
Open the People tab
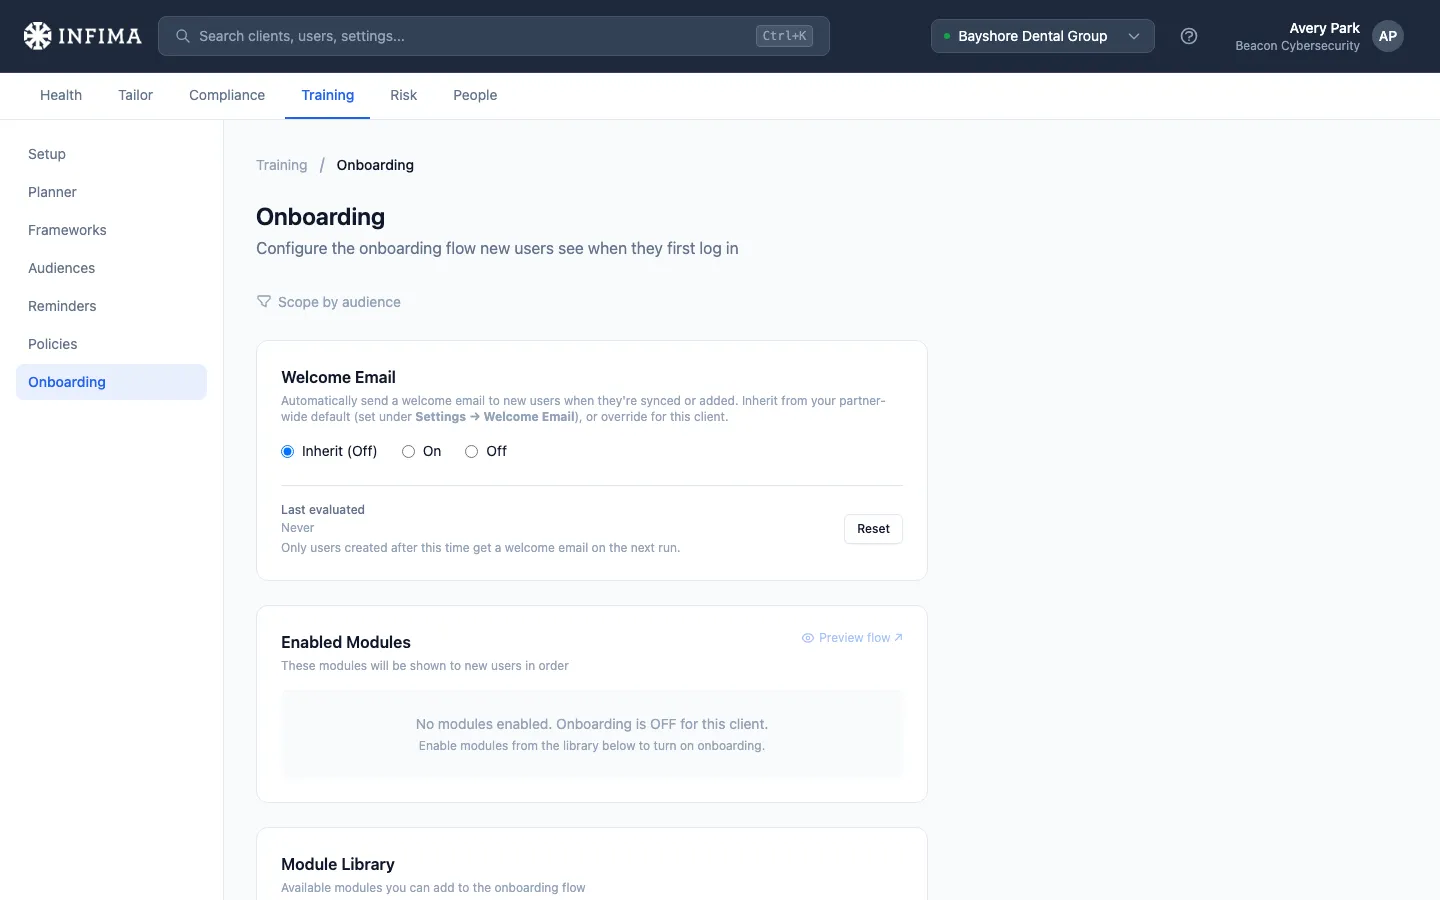[475, 95]
